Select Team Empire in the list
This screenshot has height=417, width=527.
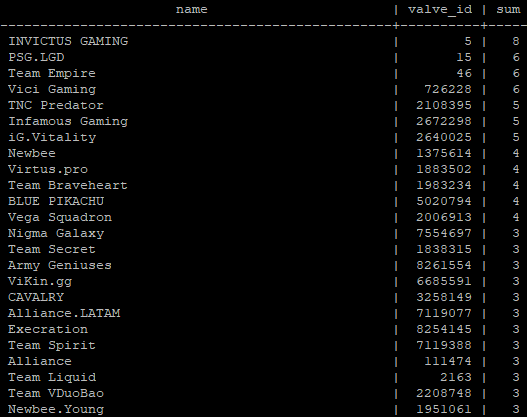coord(52,73)
